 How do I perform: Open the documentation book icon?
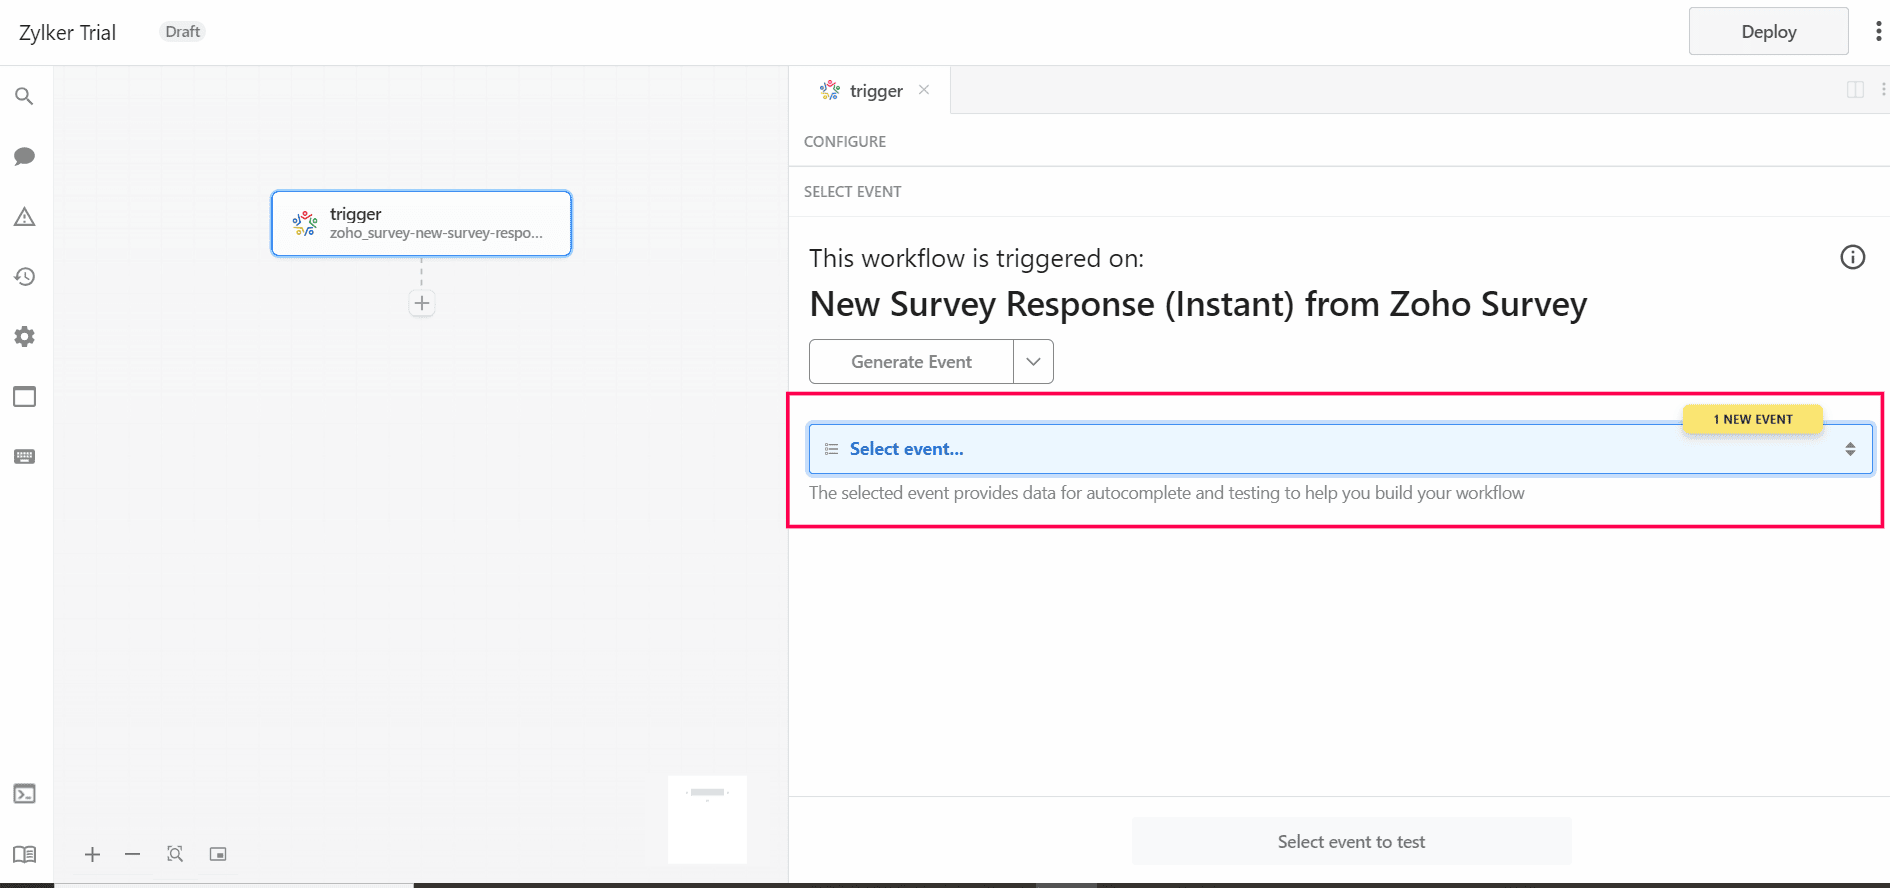[24, 854]
